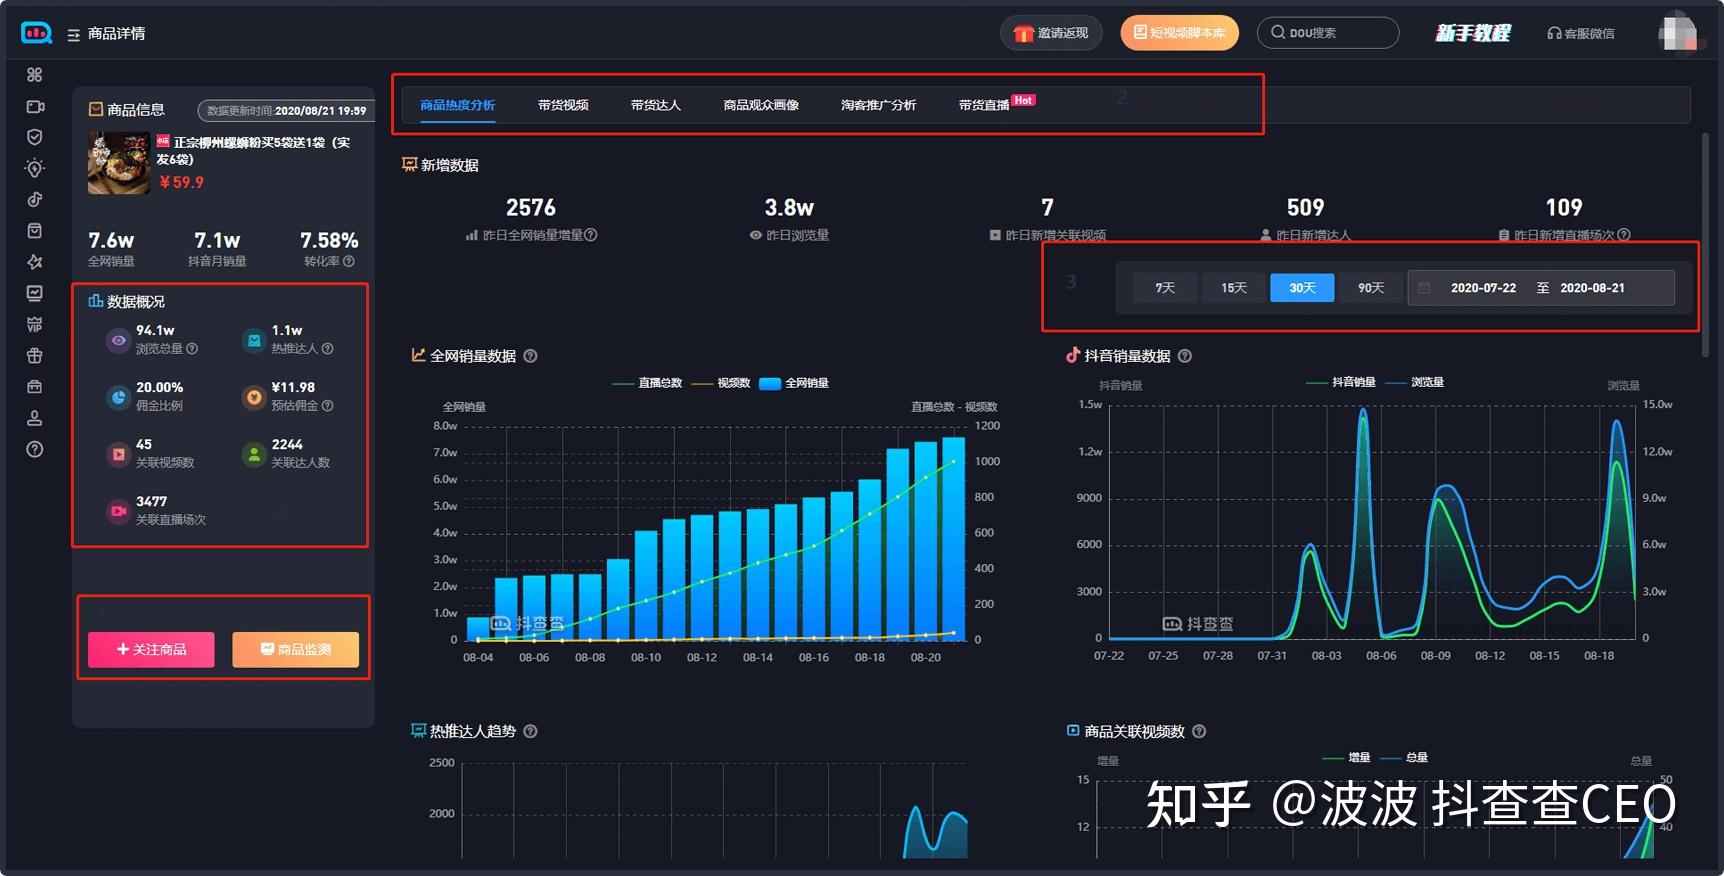The width and height of the screenshot is (1724, 876).
Task: Click the 邀请返现 button
Action: [1051, 33]
